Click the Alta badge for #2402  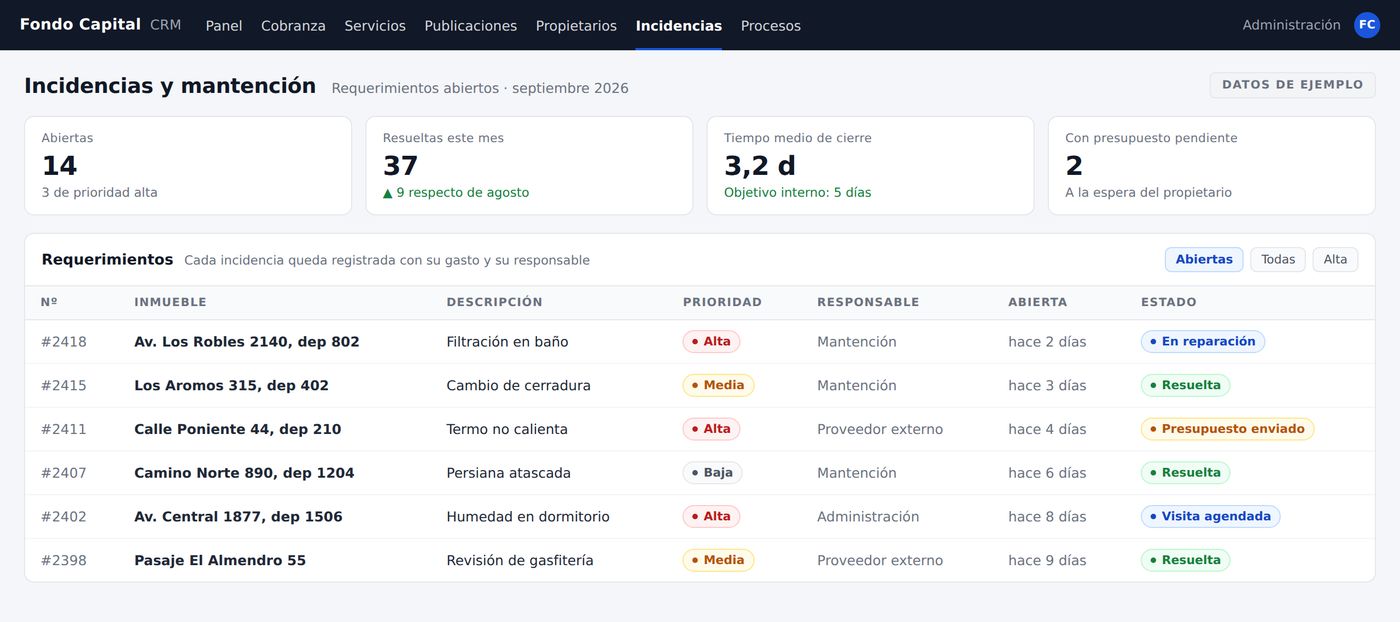click(x=711, y=517)
